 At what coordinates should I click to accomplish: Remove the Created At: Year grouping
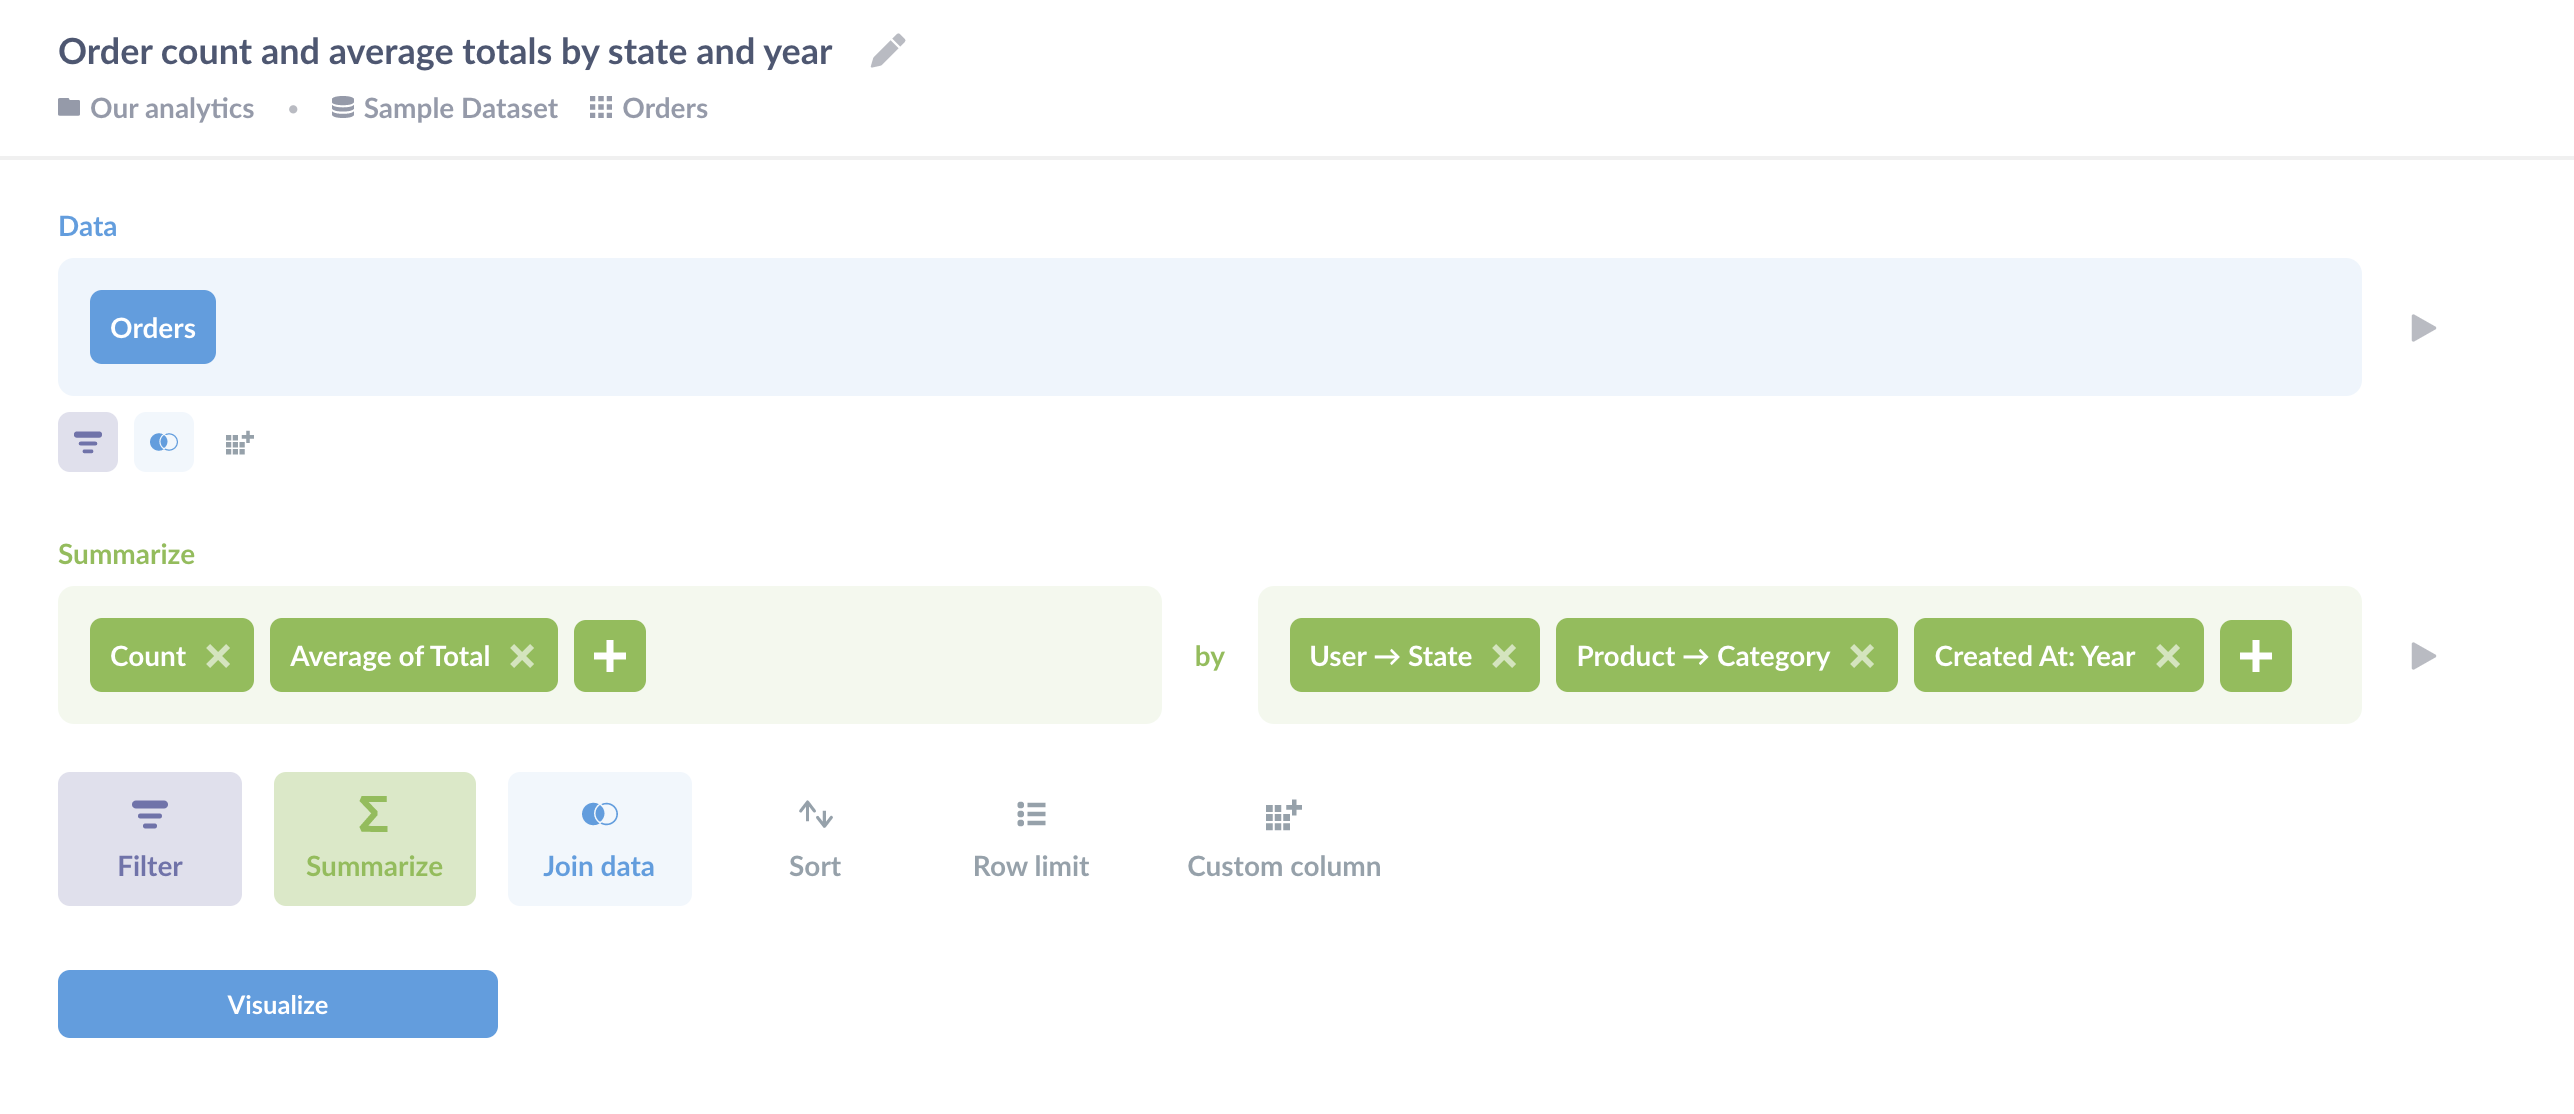(x=2168, y=656)
